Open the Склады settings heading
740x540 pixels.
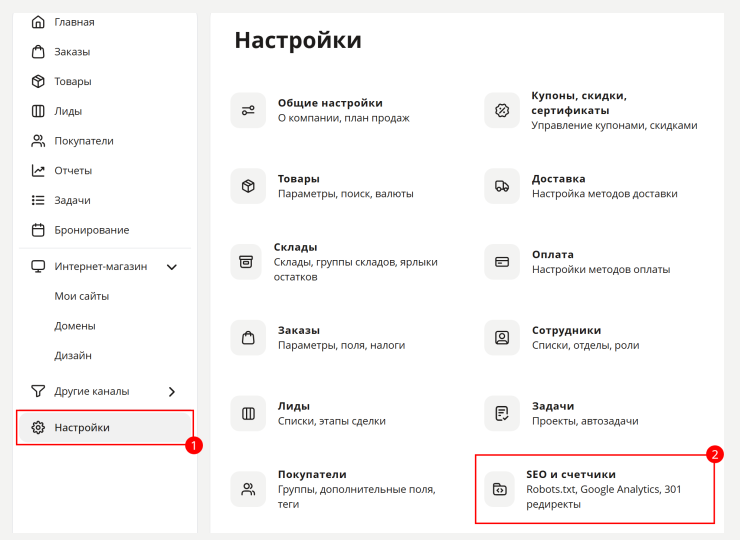point(295,247)
